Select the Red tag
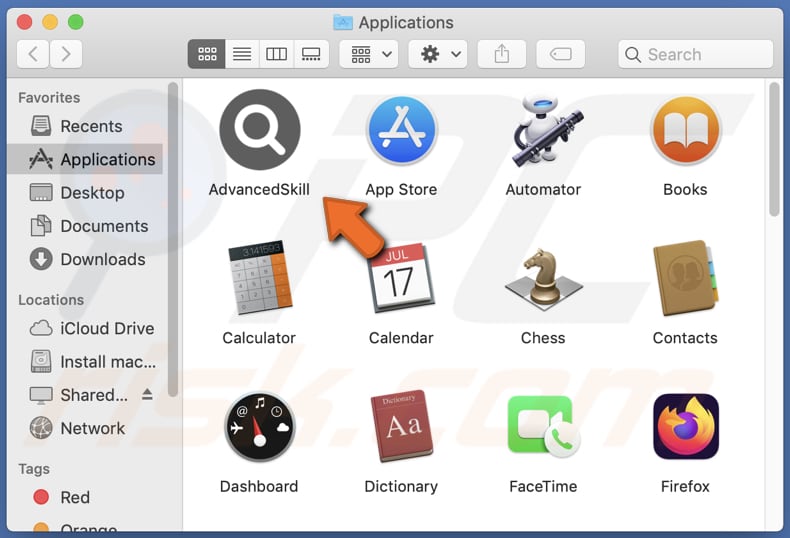 coord(85,497)
